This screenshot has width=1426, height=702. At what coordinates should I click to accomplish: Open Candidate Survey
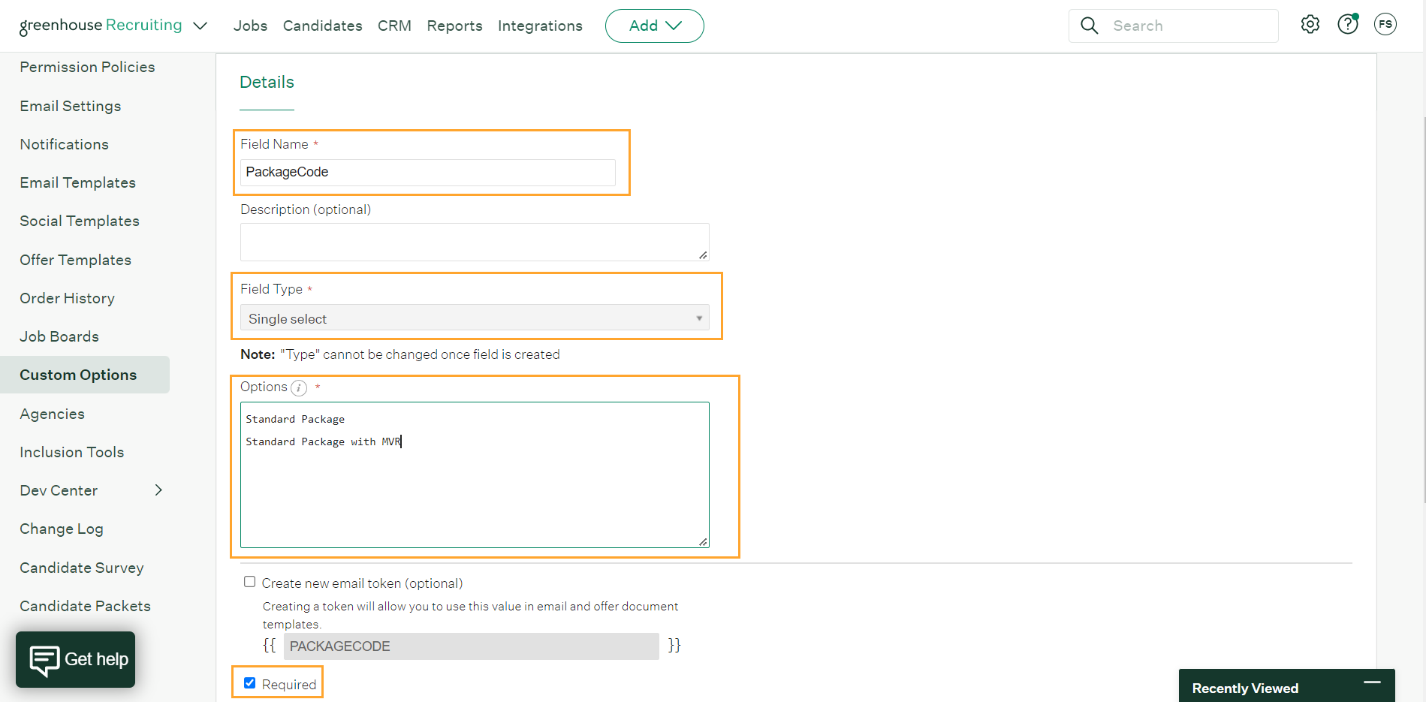(x=82, y=568)
